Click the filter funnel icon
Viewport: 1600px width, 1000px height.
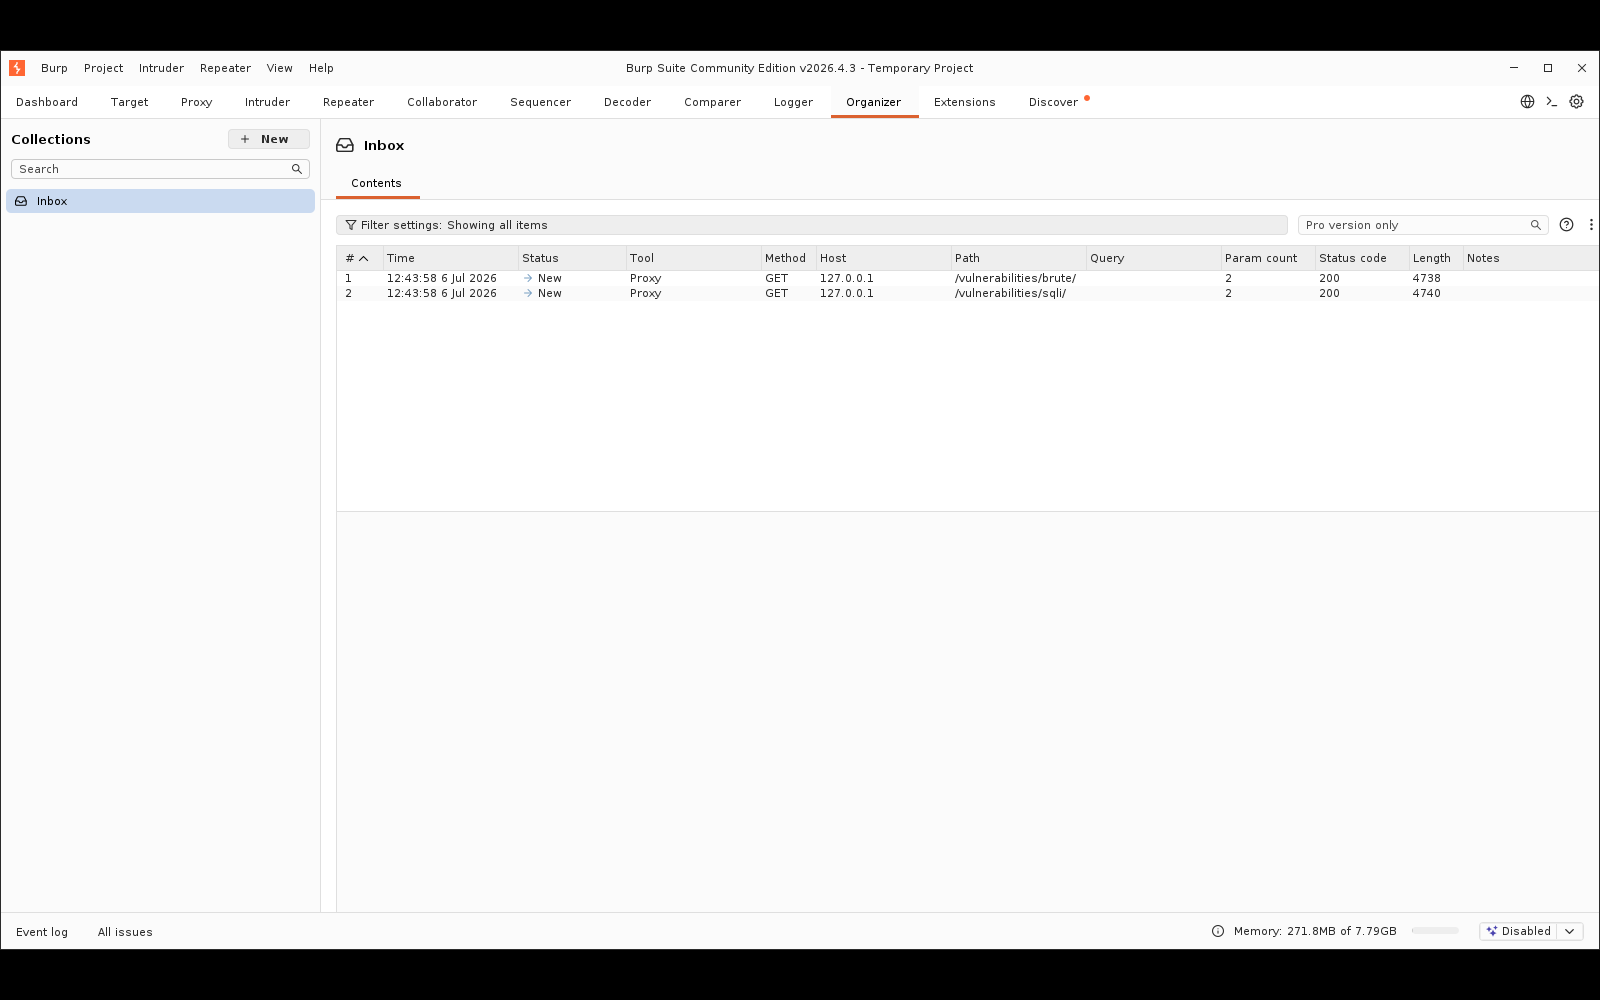[x=351, y=225]
